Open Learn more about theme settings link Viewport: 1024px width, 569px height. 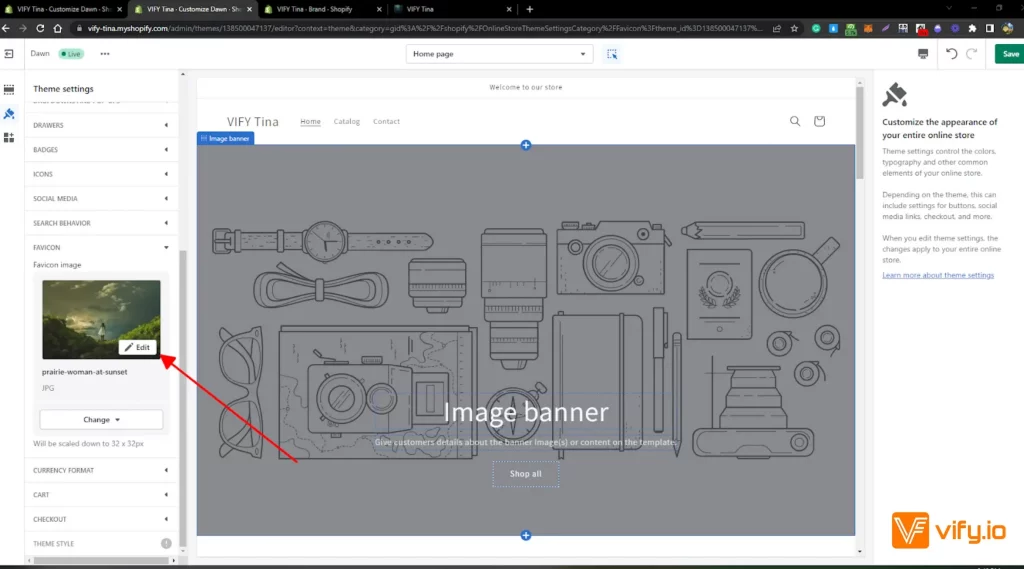pos(937,275)
